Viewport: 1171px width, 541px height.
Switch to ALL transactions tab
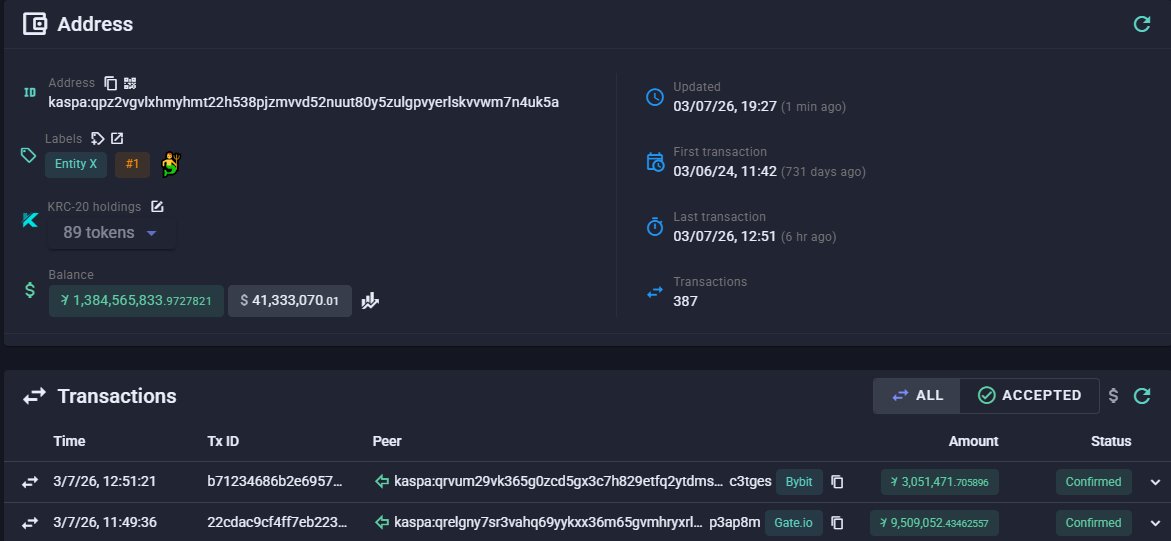[917, 395]
